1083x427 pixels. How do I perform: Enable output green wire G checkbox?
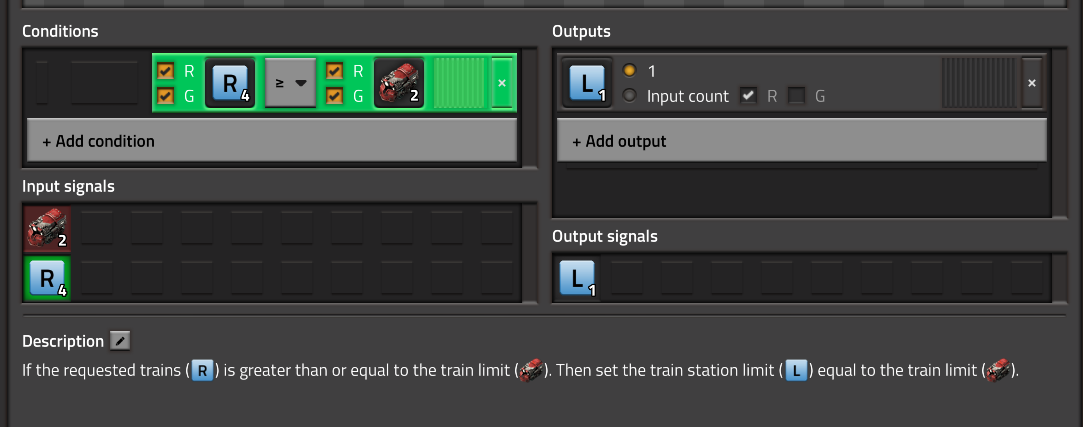tap(796, 96)
